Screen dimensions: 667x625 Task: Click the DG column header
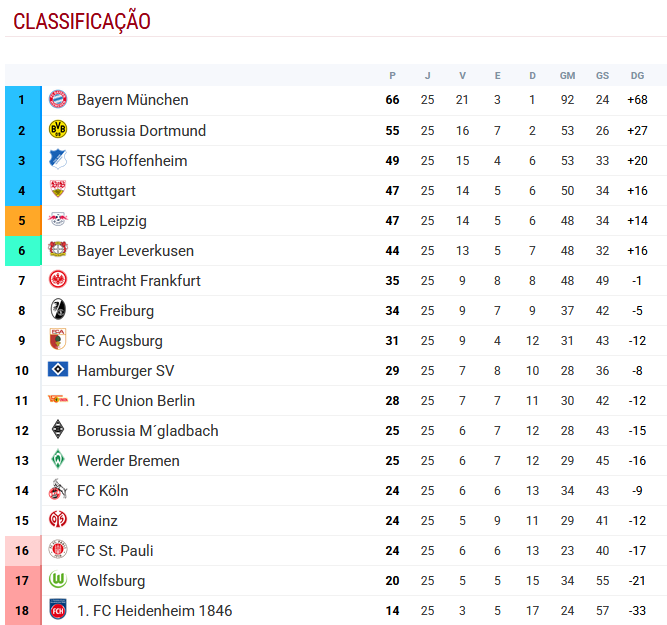click(x=637, y=76)
